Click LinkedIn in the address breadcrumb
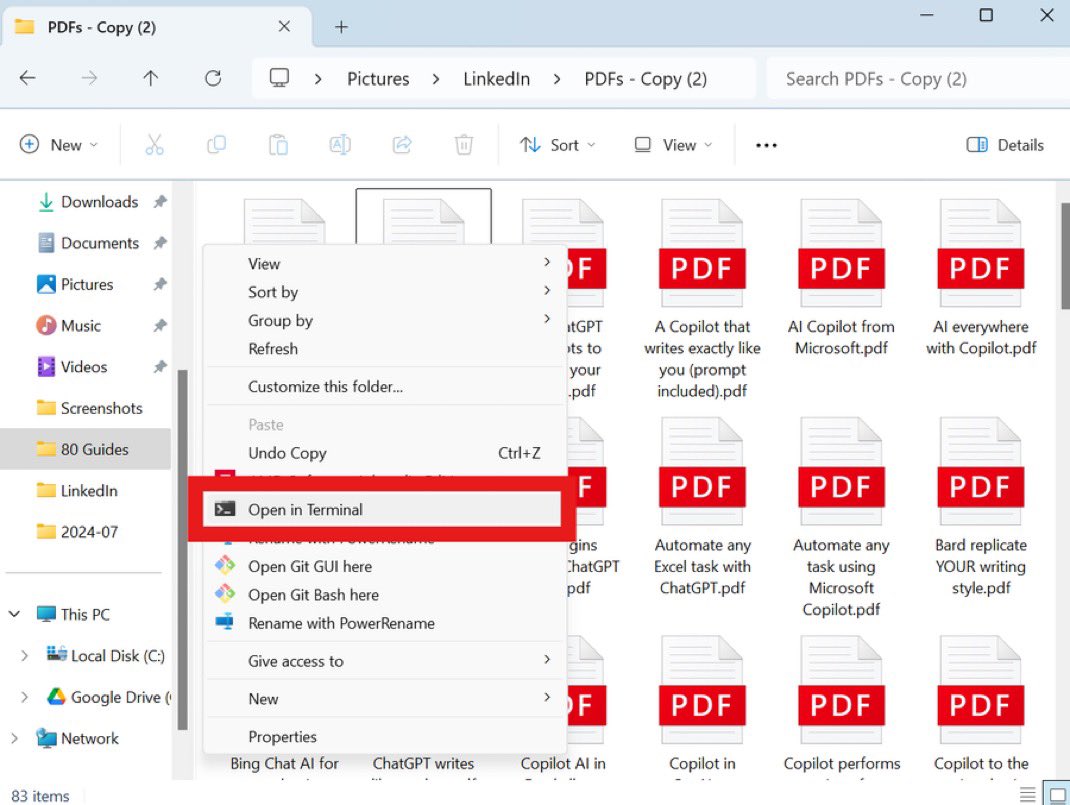 pyautogui.click(x=496, y=79)
